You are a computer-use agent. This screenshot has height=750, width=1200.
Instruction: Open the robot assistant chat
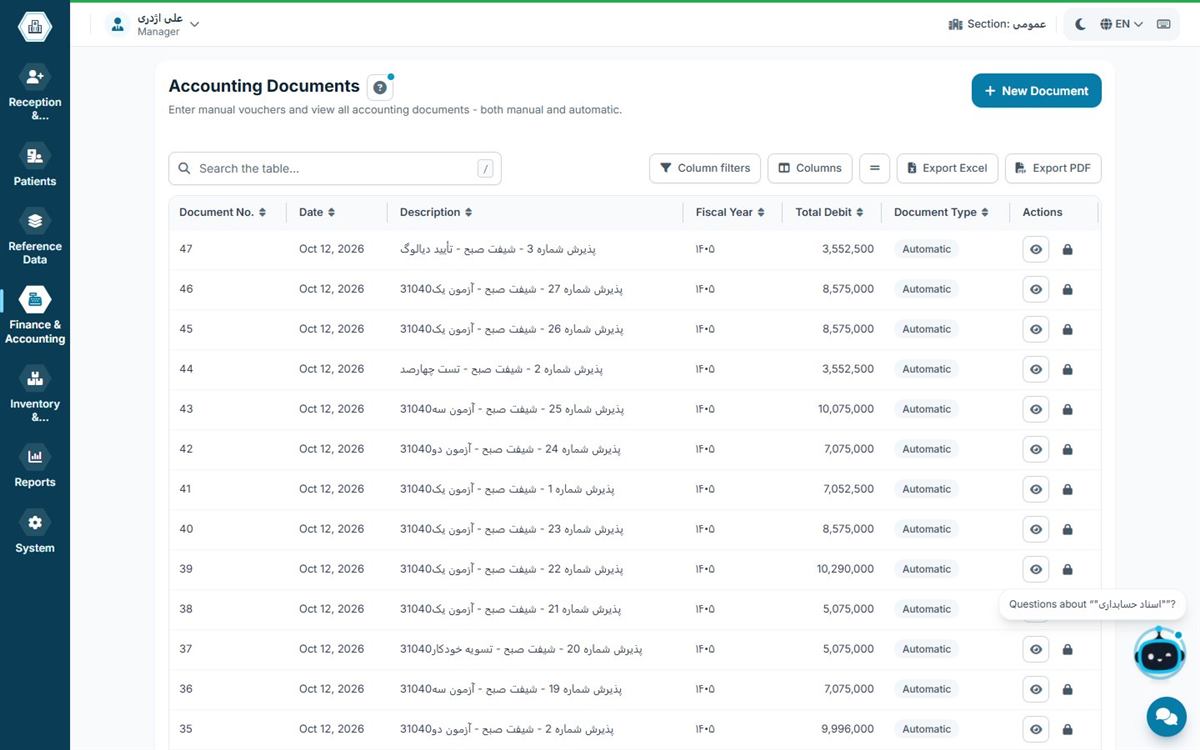click(x=1159, y=652)
